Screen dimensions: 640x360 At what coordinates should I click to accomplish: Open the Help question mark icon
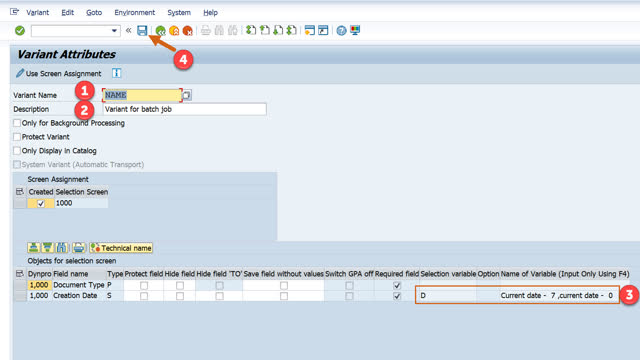[x=342, y=31]
